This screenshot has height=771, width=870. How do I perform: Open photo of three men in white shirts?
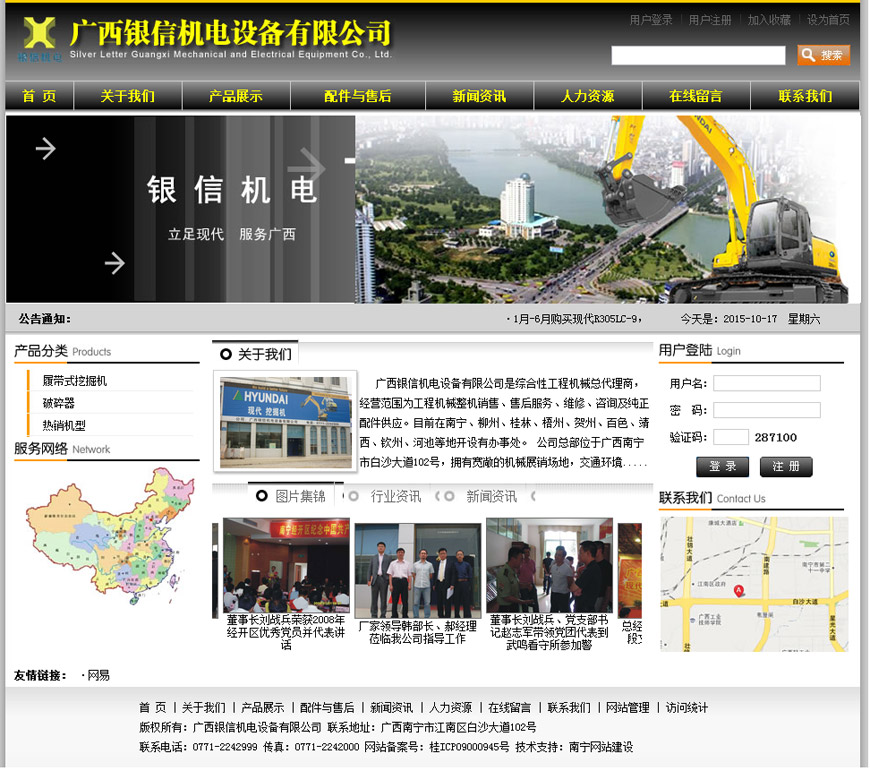pos(417,570)
